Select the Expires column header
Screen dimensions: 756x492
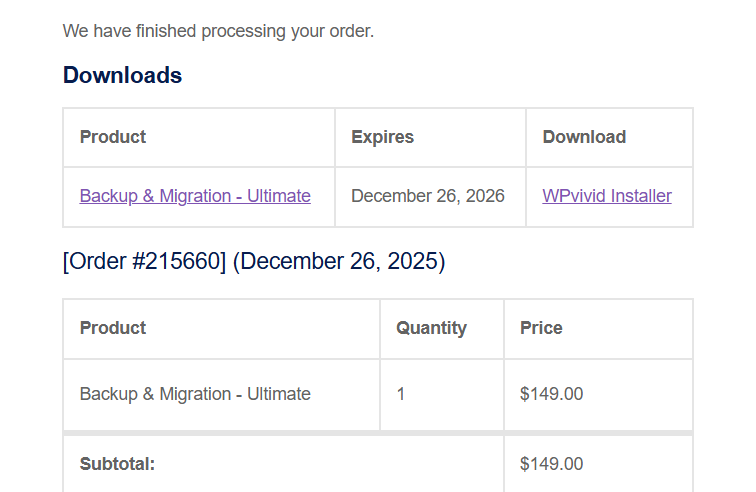[x=382, y=137]
